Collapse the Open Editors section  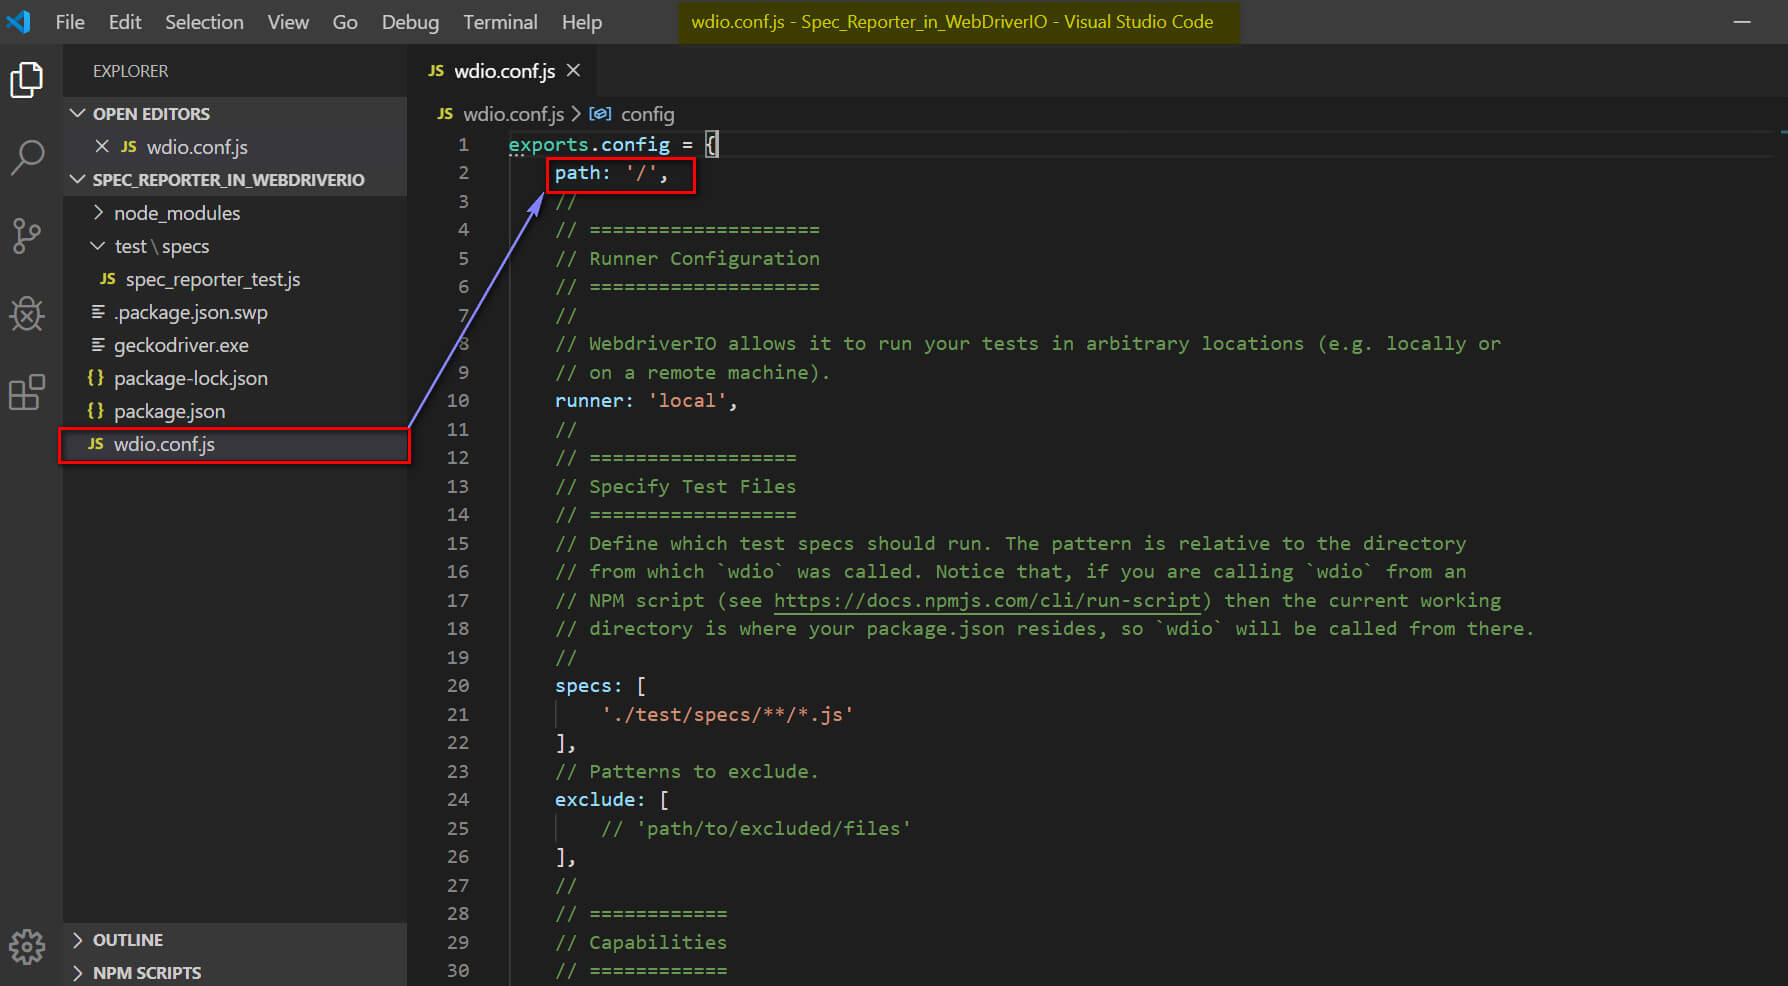(77, 113)
